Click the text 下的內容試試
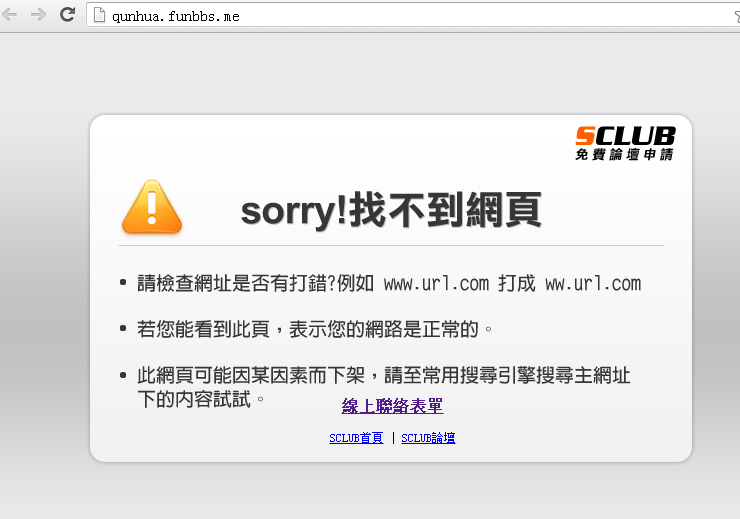This screenshot has height=519, width=740. pyautogui.click(x=194, y=399)
